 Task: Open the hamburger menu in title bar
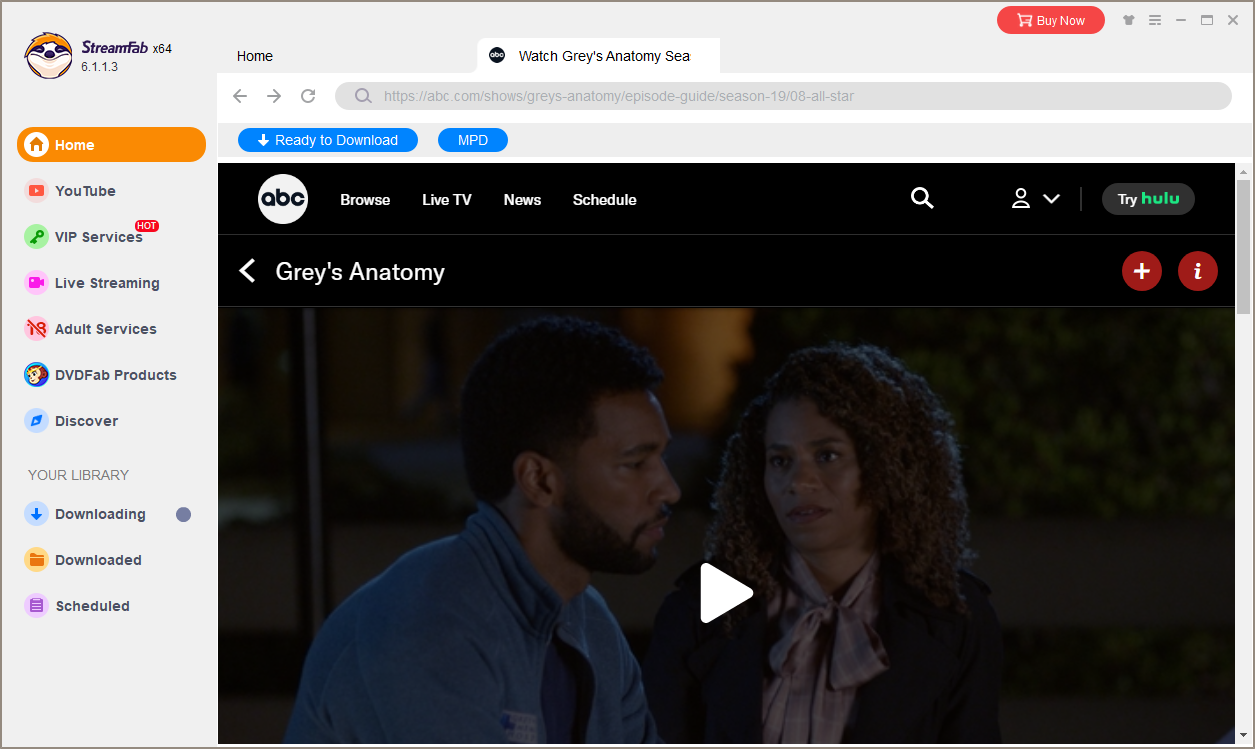[1155, 20]
